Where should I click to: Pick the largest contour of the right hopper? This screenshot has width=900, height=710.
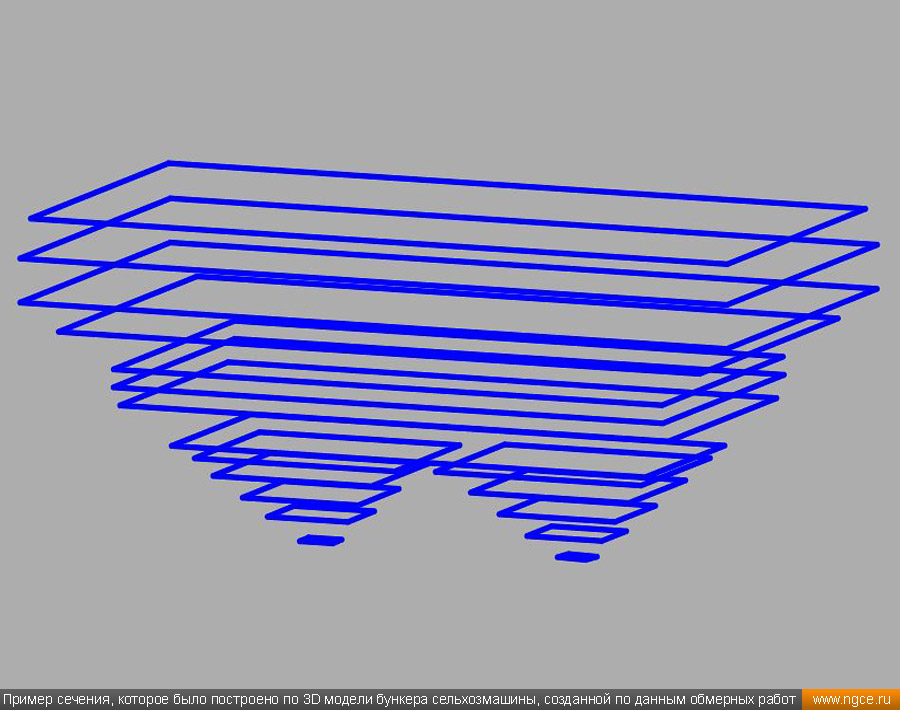(x=600, y=447)
